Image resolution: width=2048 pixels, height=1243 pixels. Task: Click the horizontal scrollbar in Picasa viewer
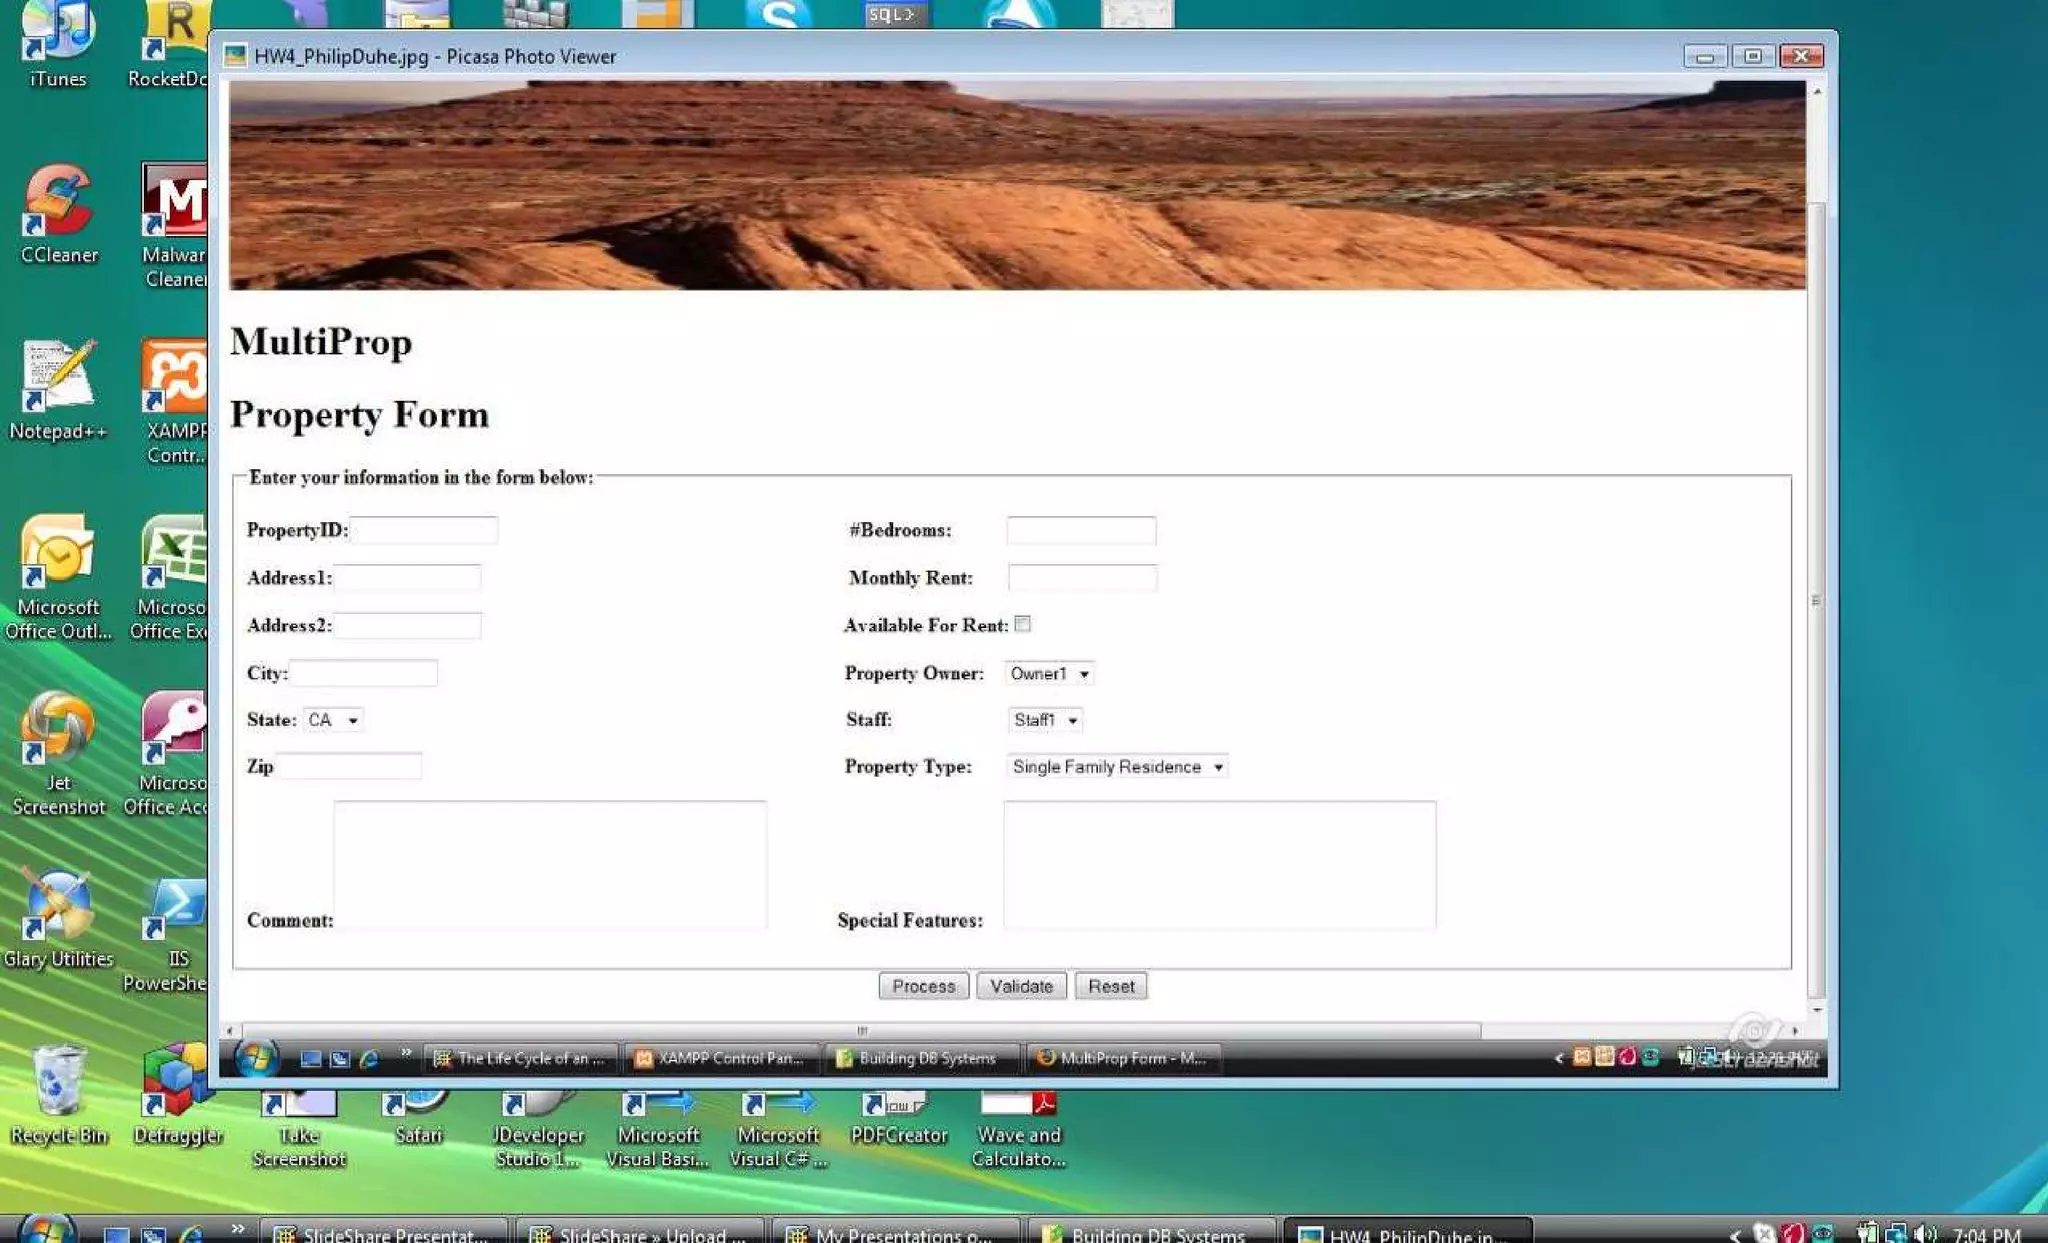(x=861, y=1030)
